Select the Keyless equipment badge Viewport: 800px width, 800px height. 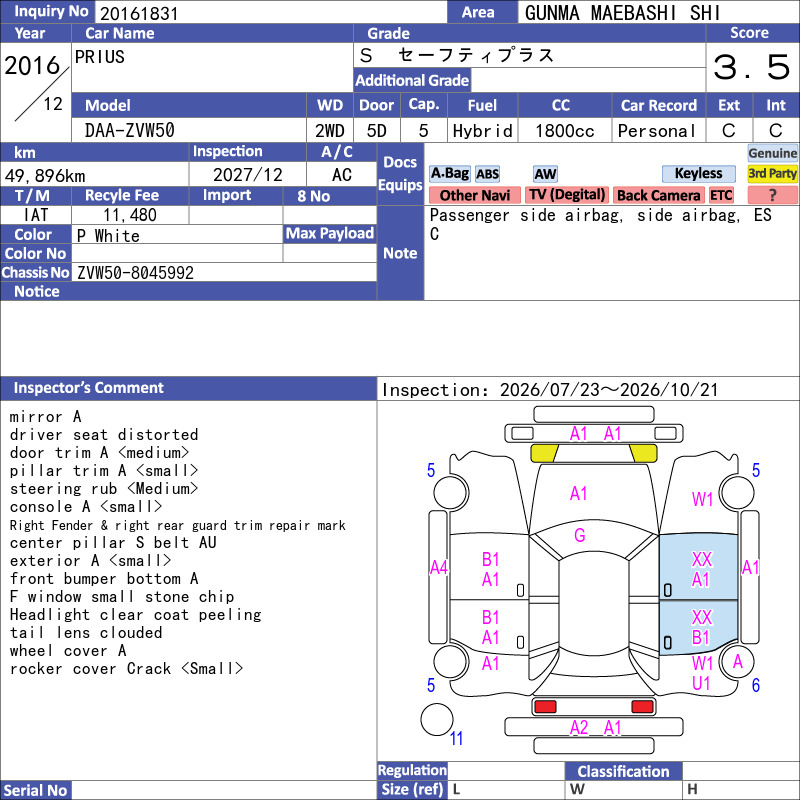coord(698,174)
